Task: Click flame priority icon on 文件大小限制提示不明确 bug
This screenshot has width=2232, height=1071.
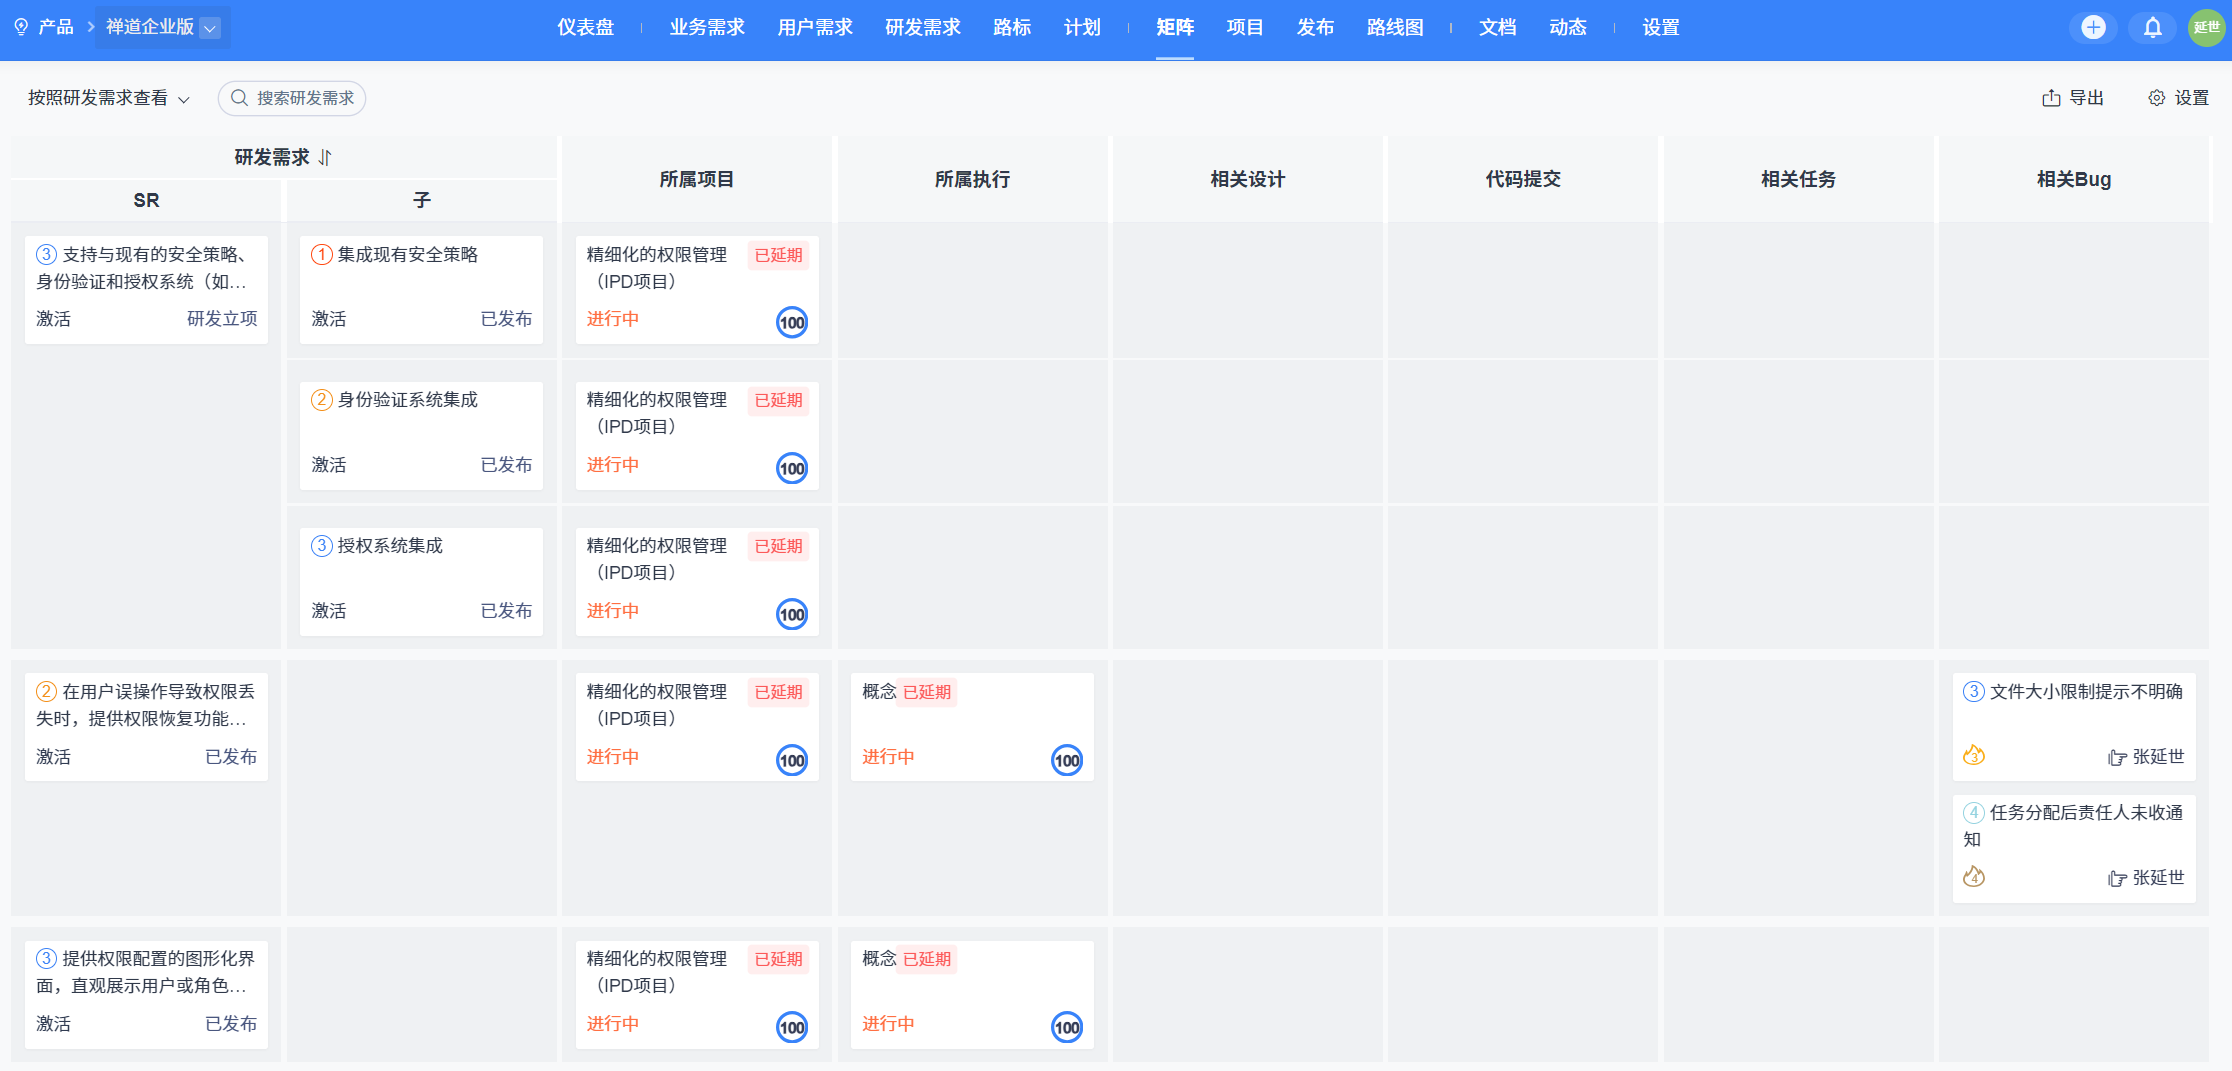Action: pyautogui.click(x=1974, y=756)
